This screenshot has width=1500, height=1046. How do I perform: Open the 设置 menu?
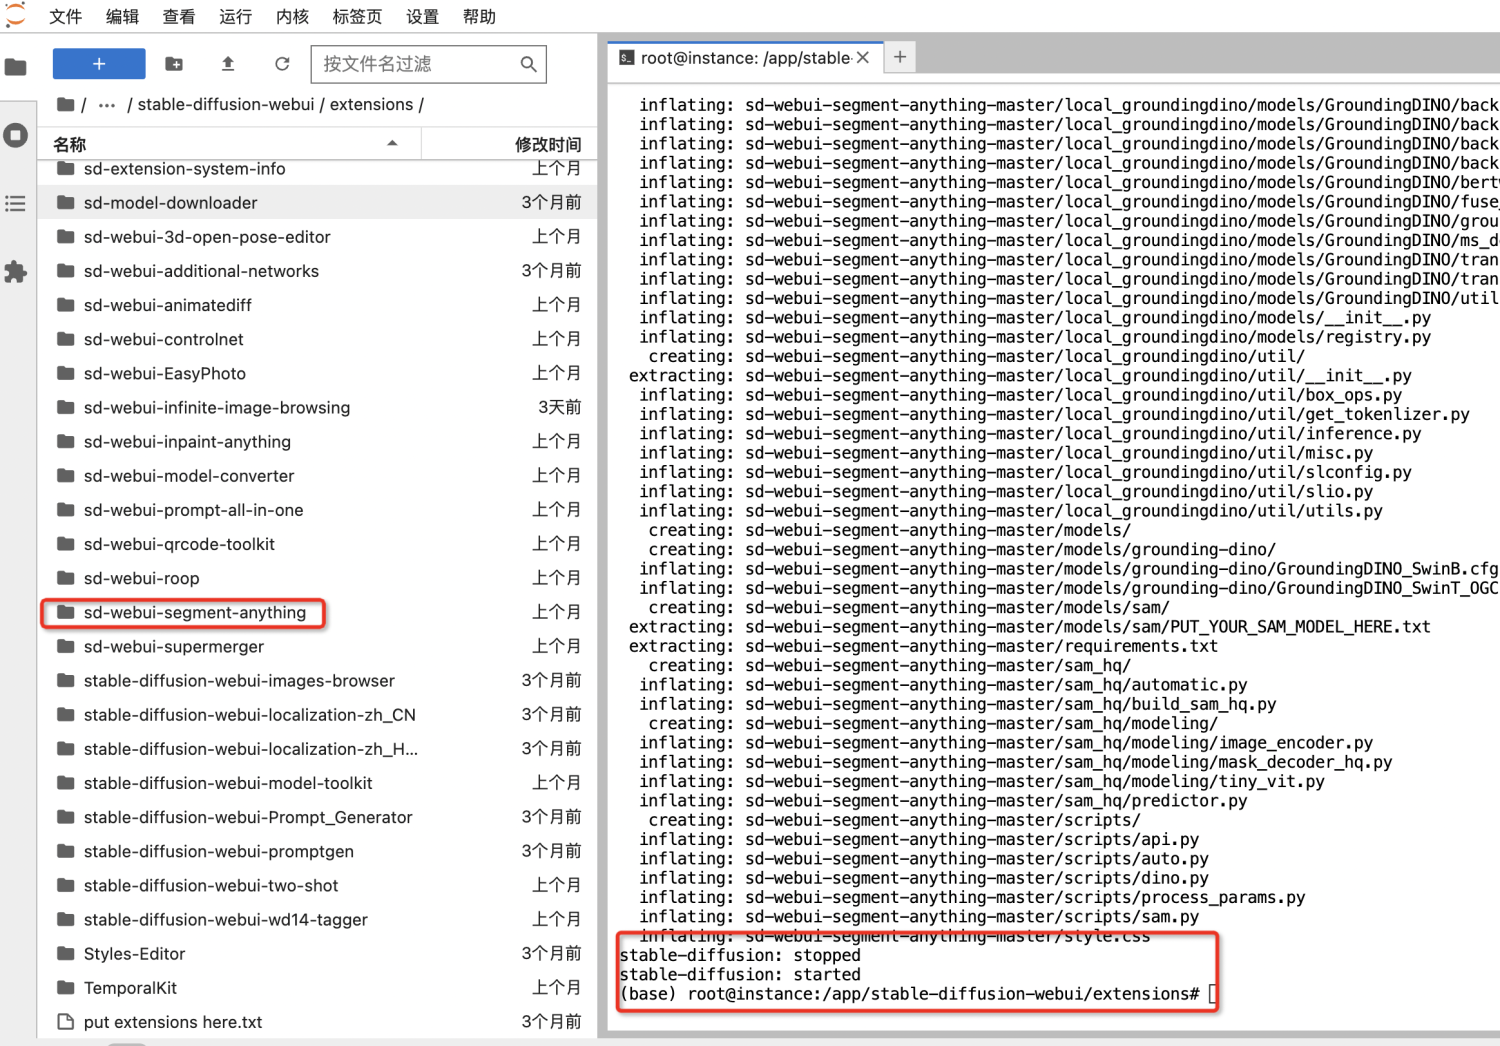pyautogui.click(x=422, y=16)
